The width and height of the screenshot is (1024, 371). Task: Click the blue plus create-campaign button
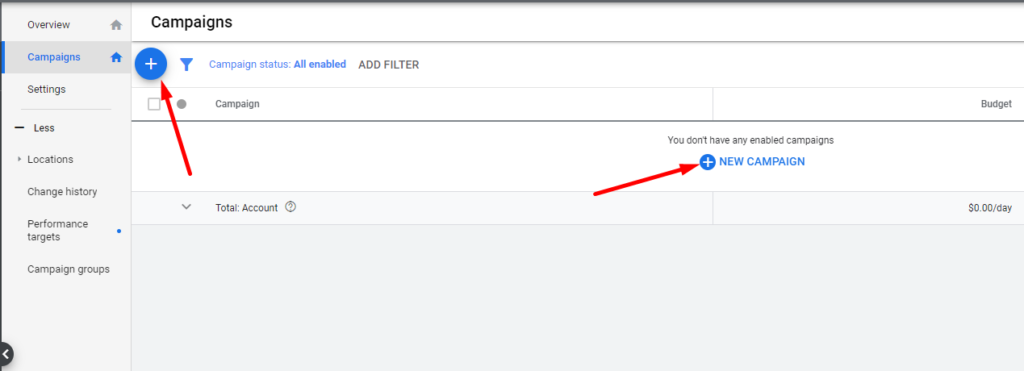tap(151, 64)
